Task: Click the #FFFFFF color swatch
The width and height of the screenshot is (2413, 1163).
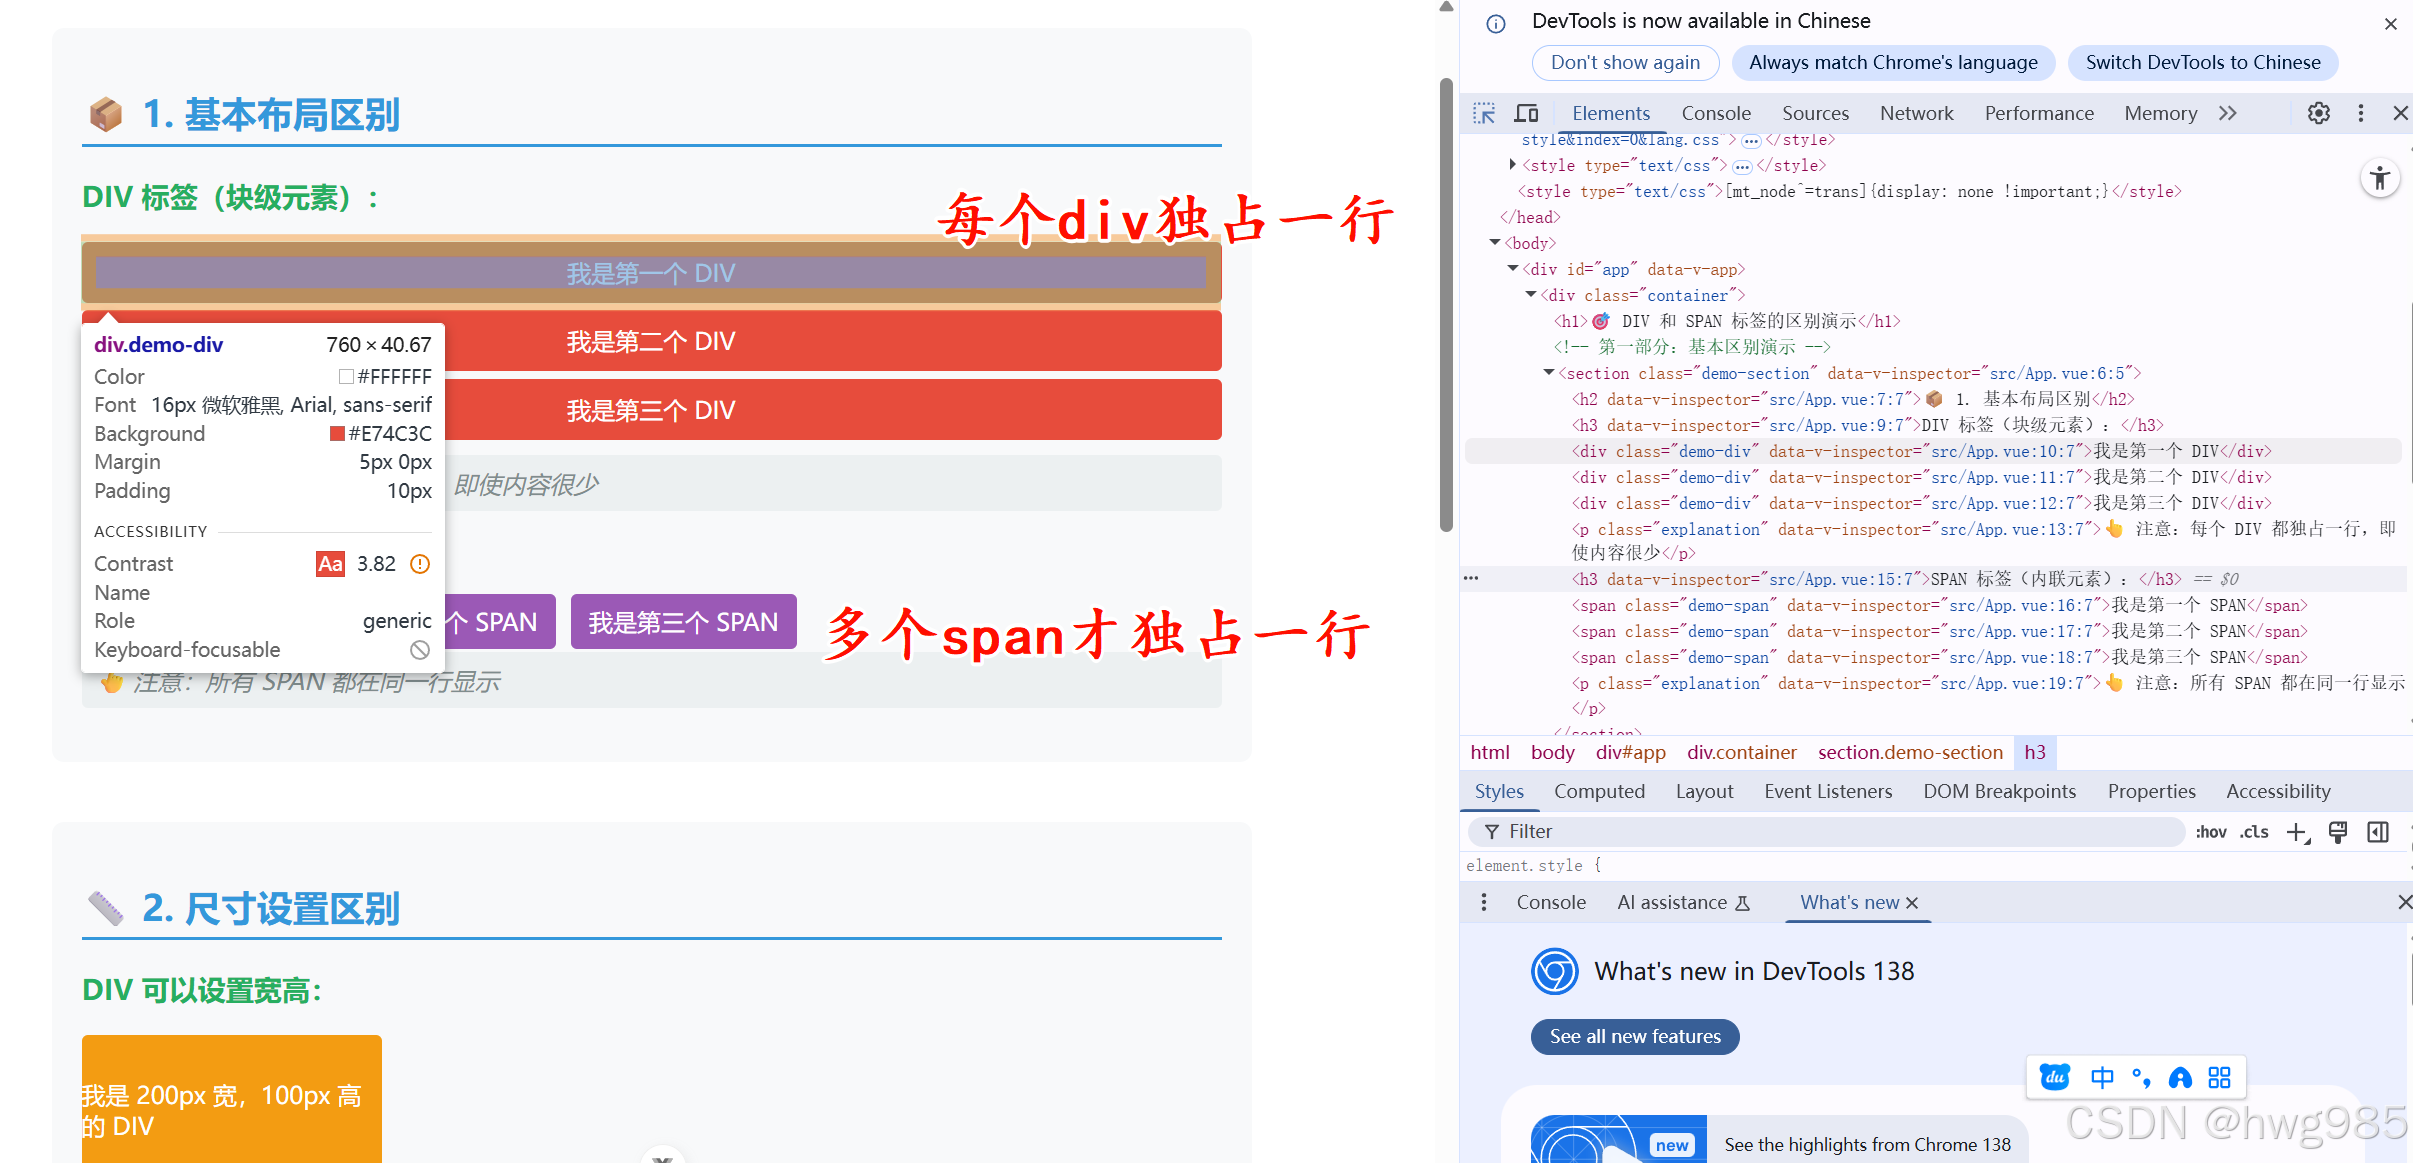Action: (x=346, y=377)
